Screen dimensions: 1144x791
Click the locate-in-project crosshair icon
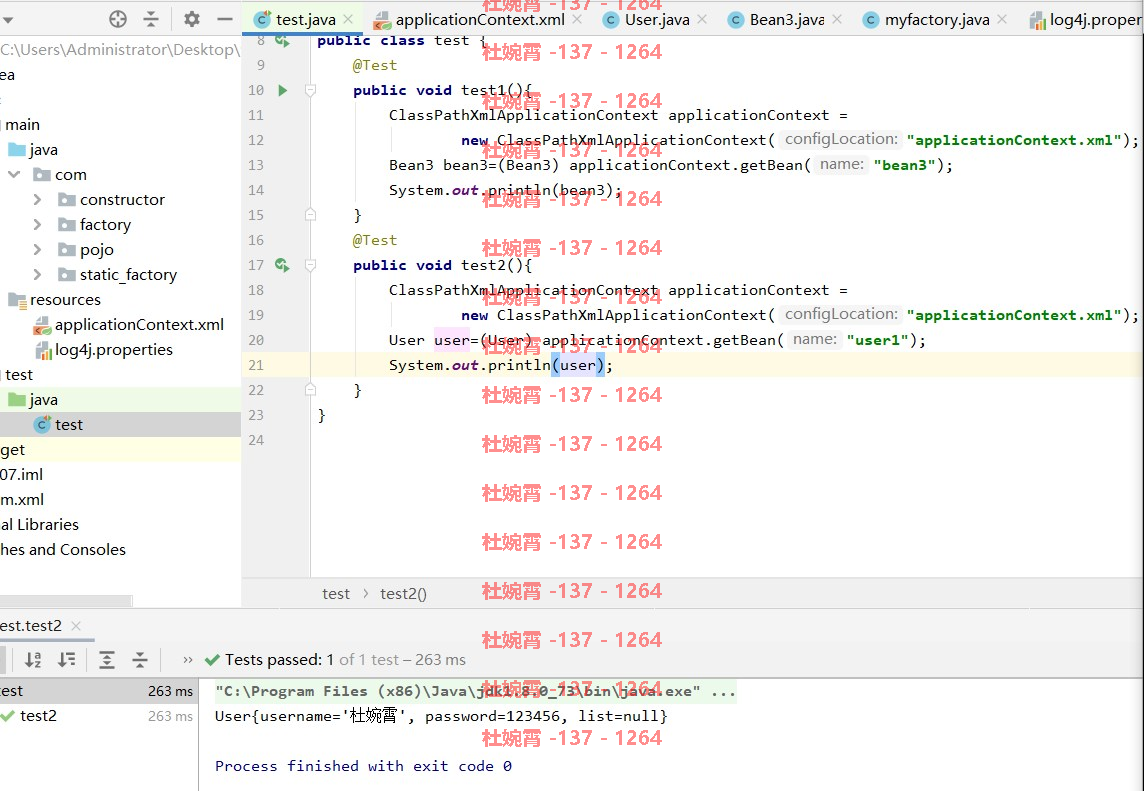click(x=117, y=19)
